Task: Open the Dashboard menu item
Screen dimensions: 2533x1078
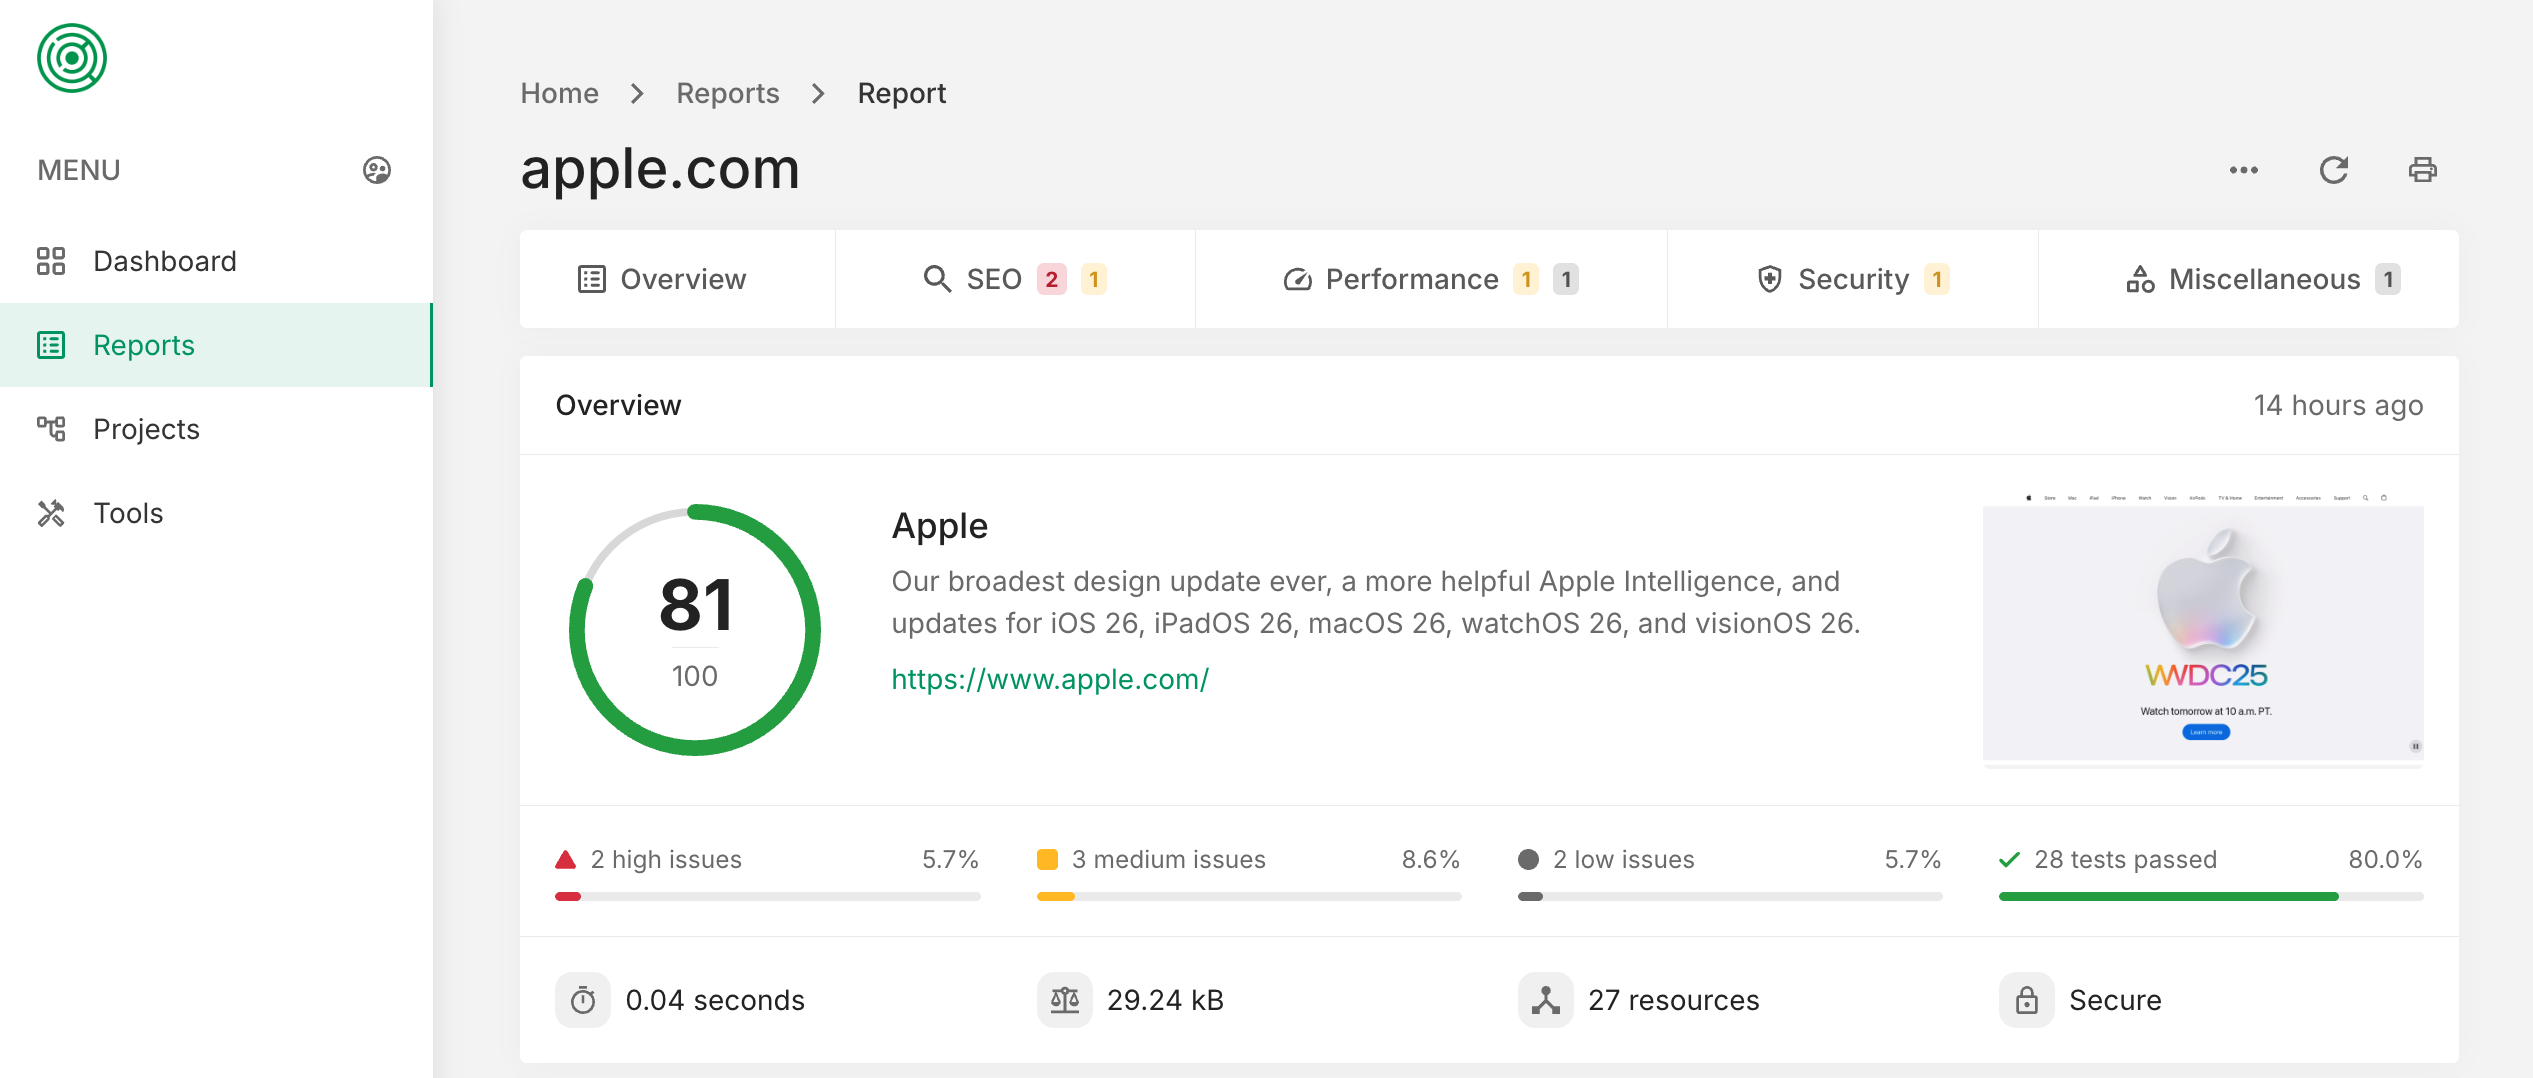Action: [x=216, y=261]
